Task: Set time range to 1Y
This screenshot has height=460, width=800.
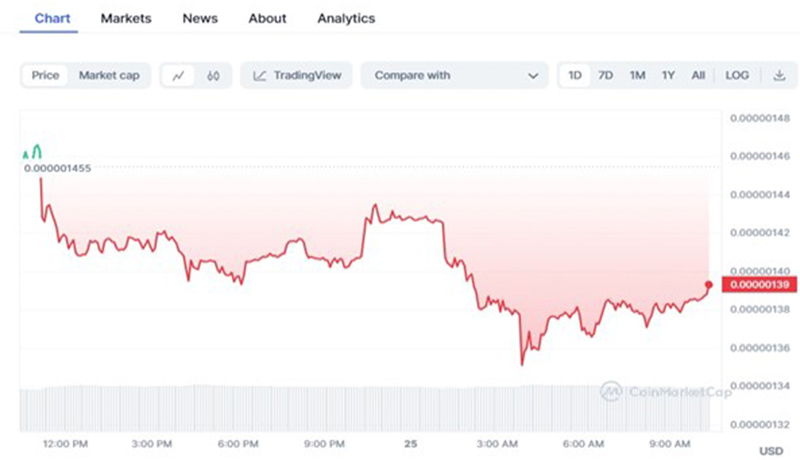Action: pyautogui.click(x=668, y=75)
